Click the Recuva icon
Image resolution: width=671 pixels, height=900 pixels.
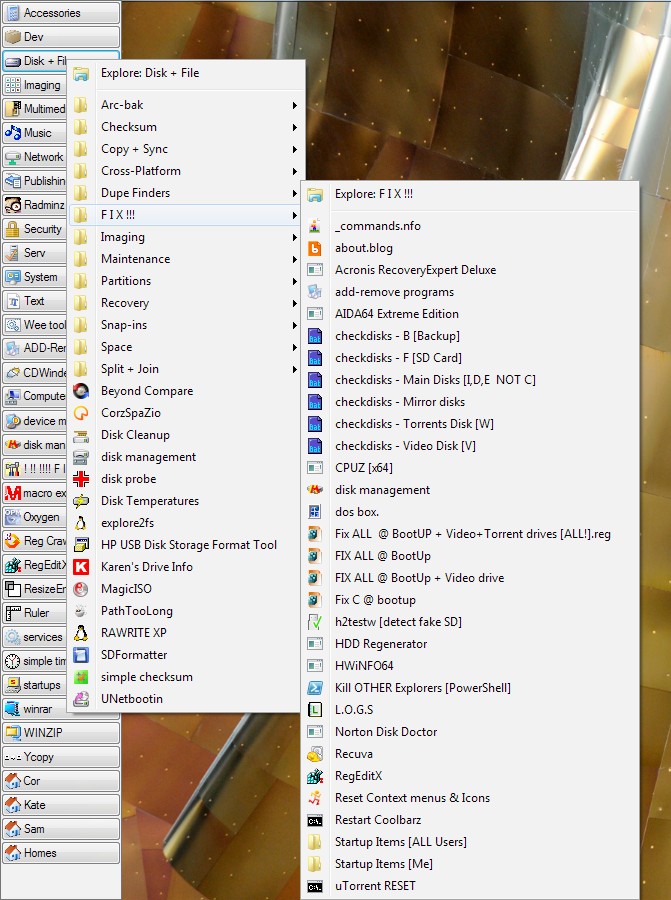[x=315, y=754]
